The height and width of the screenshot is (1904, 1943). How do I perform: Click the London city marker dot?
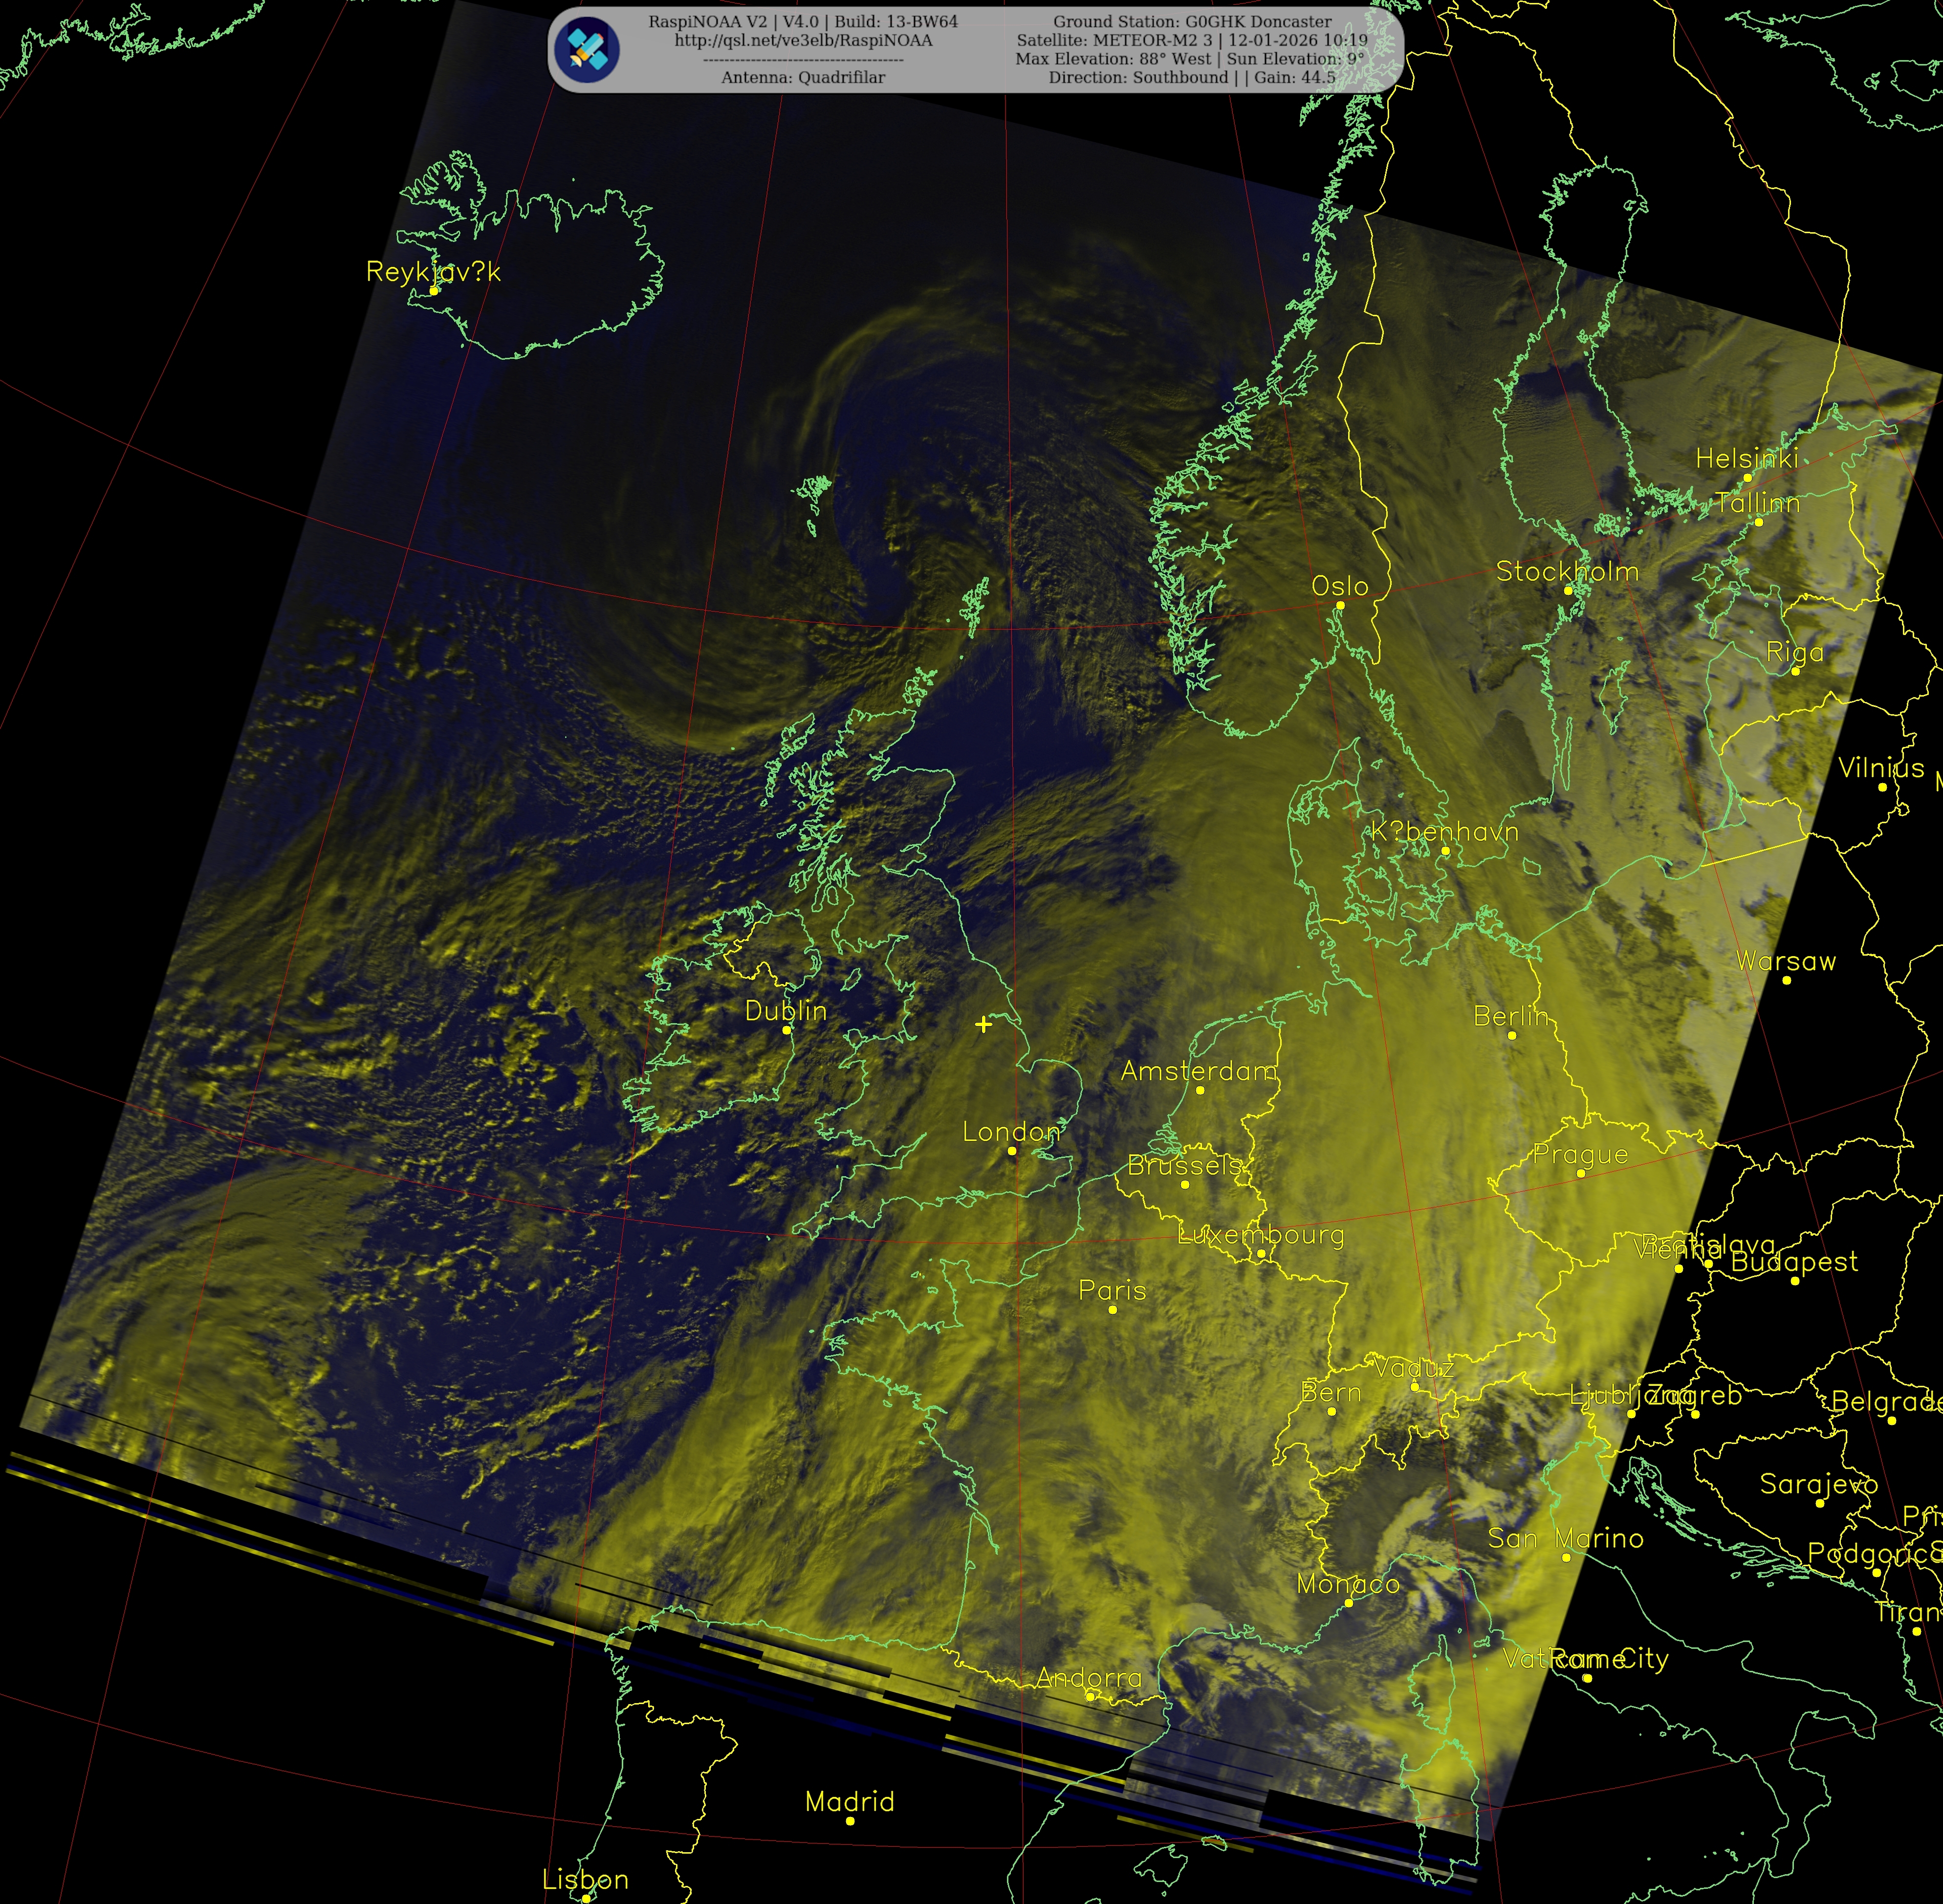1012,1151
